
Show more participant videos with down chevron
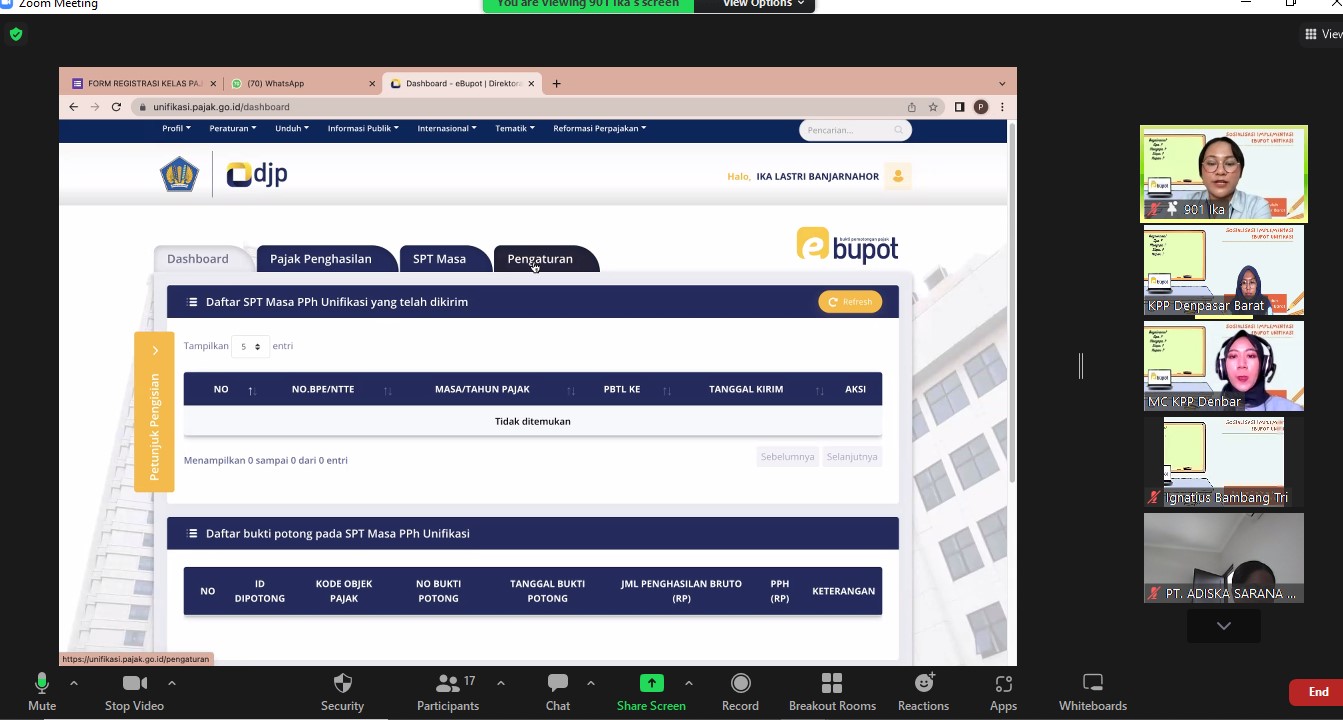click(x=1223, y=626)
